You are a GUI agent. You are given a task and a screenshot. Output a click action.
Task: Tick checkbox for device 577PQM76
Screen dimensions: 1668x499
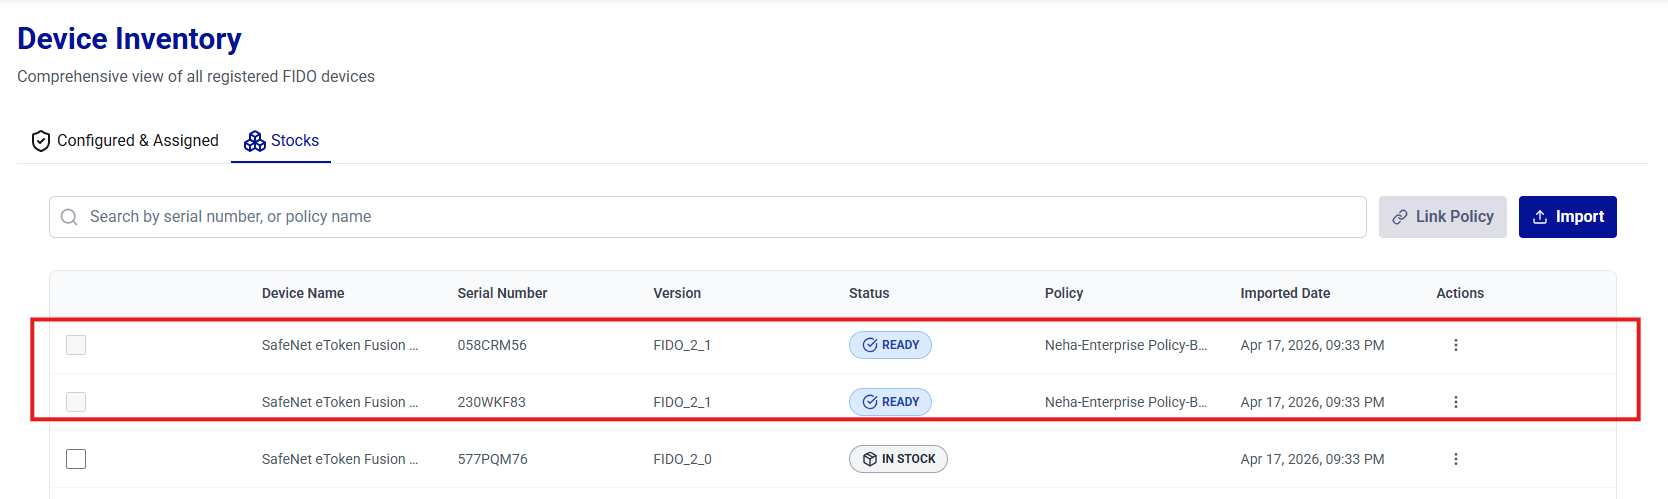pyautogui.click(x=76, y=459)
